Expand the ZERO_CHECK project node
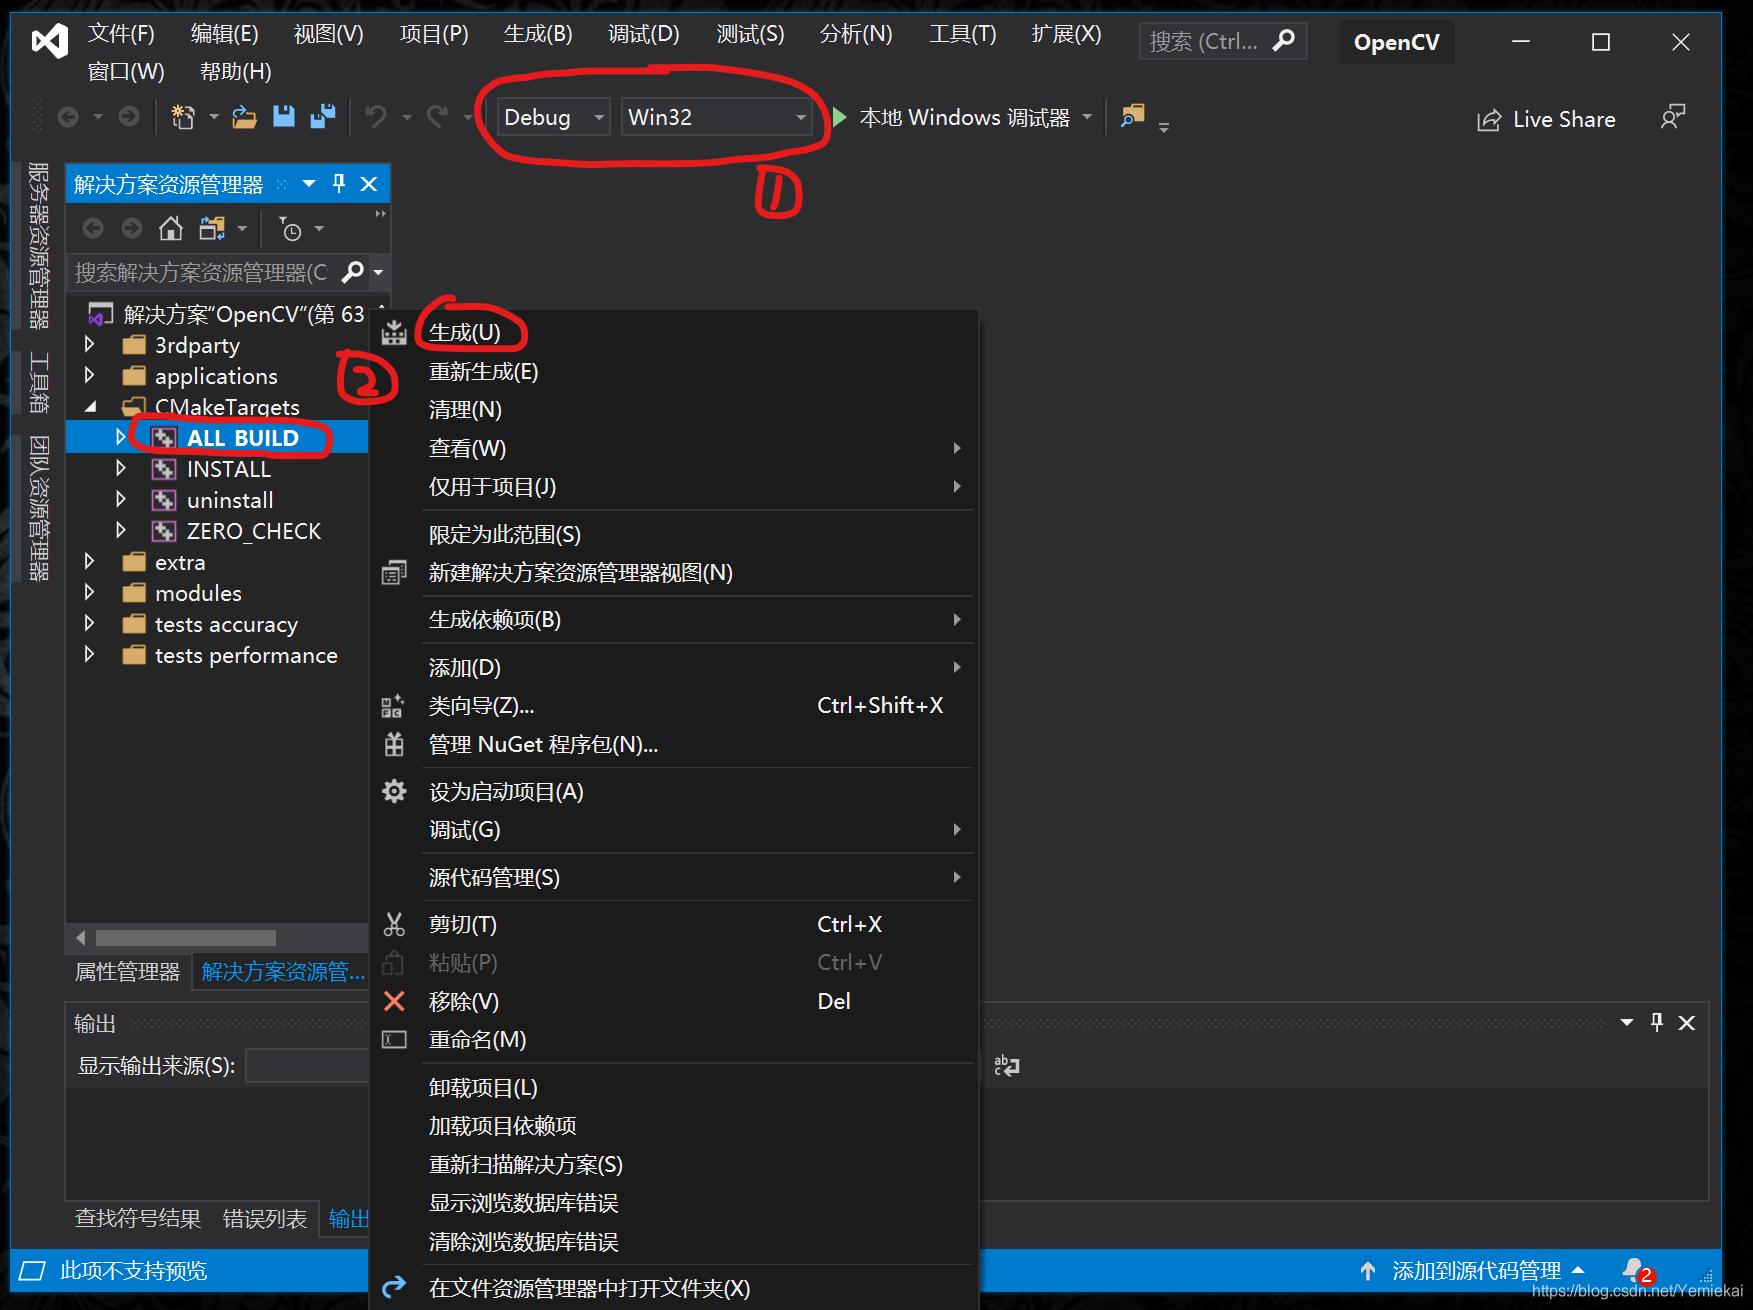This screenshot has width=1753, height=1310. pyautogui.click(x=121, y=530)
